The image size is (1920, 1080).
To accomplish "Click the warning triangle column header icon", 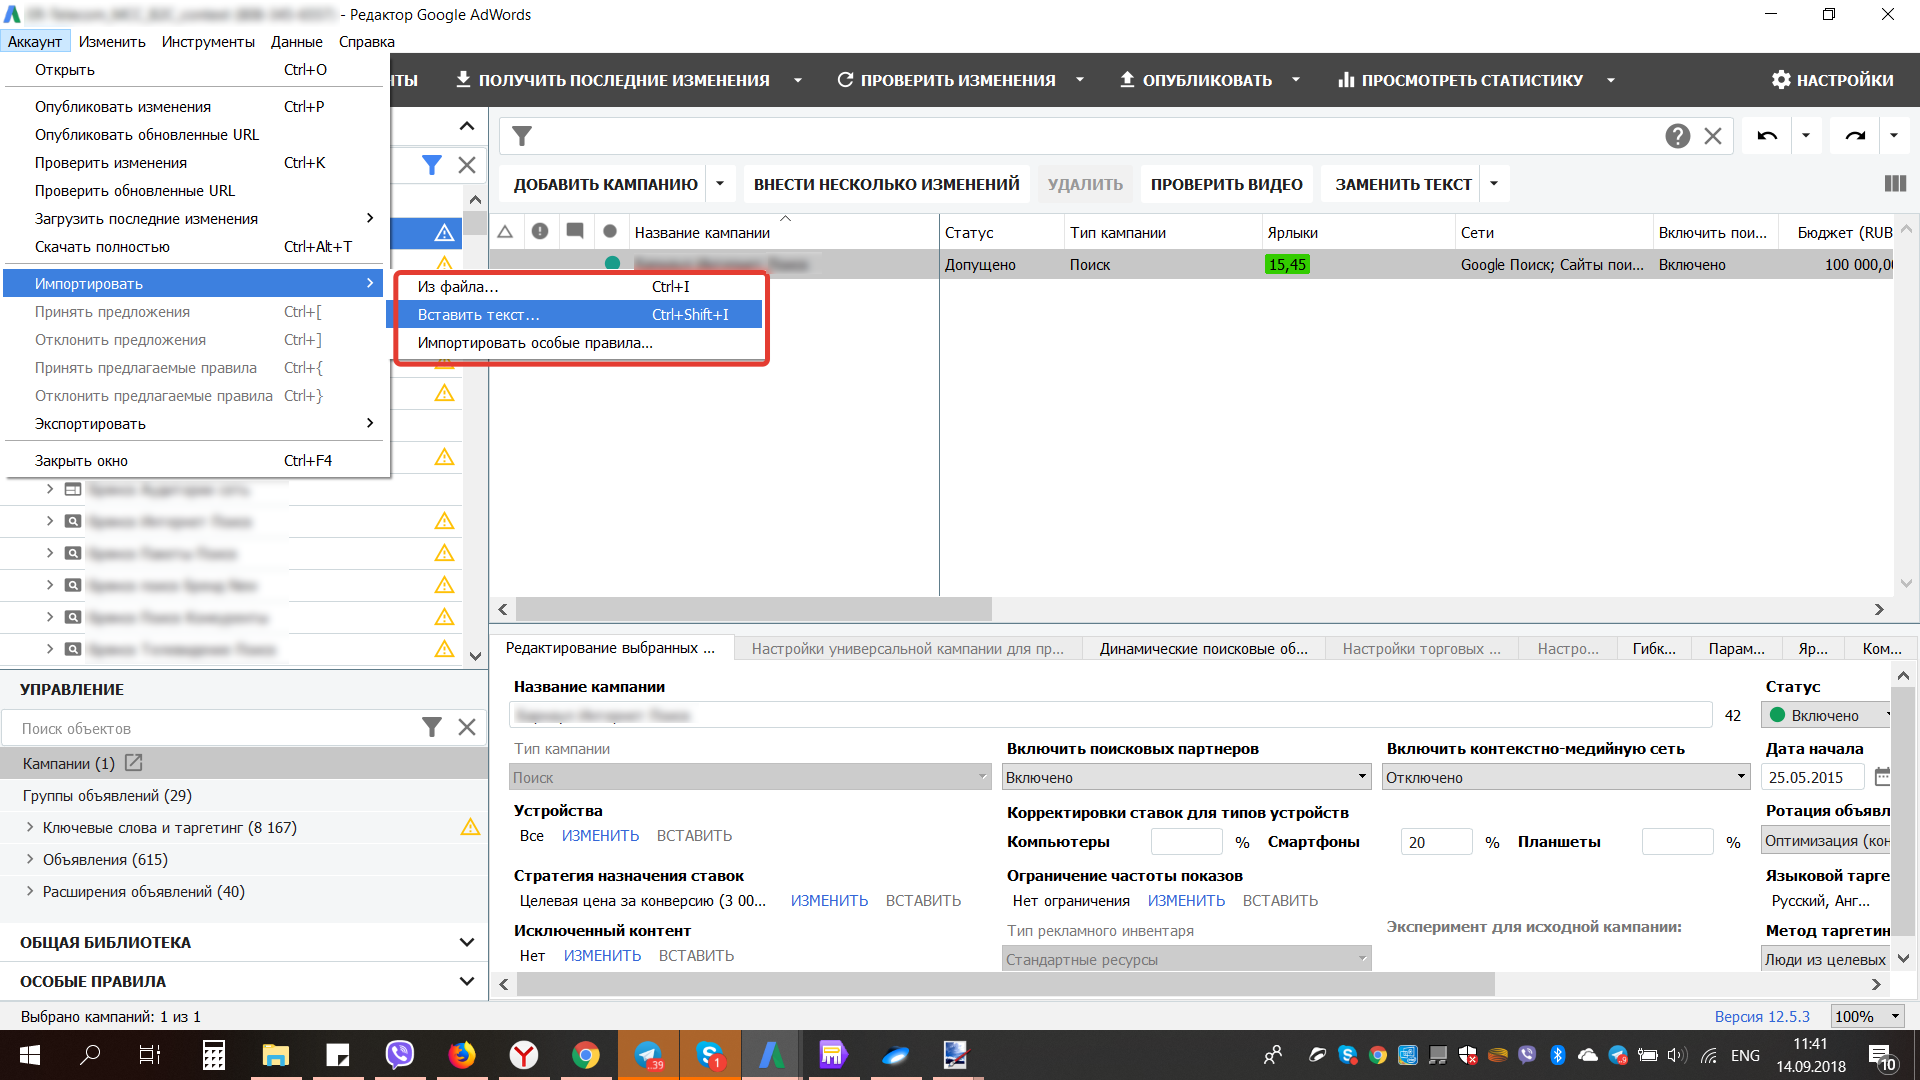I will (505, 232).
